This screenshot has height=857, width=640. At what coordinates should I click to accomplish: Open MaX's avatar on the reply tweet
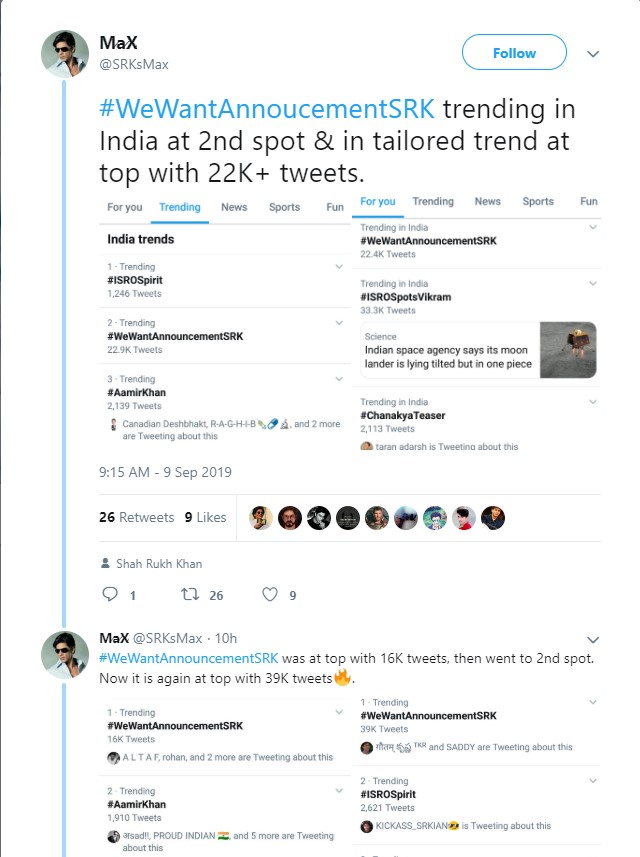click(65, 655)
